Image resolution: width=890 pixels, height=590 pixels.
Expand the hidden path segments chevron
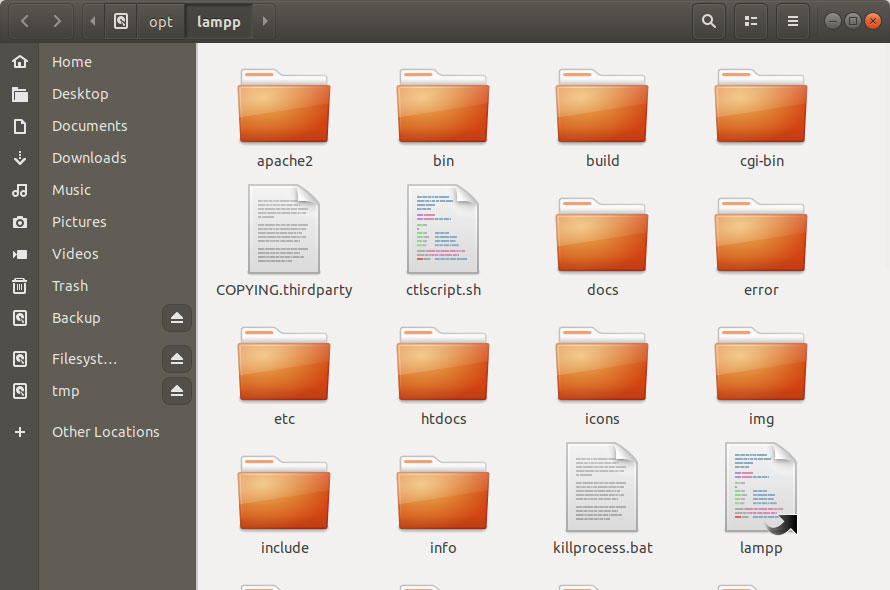tap(92, 20)
